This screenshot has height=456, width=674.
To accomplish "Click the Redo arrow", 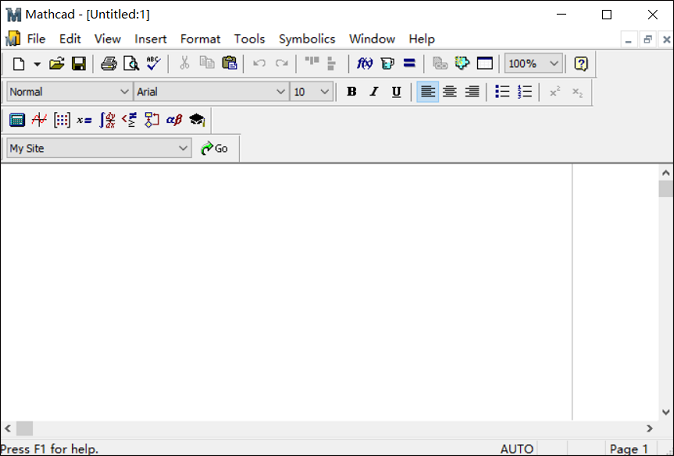I will click(x=282, y=63).
